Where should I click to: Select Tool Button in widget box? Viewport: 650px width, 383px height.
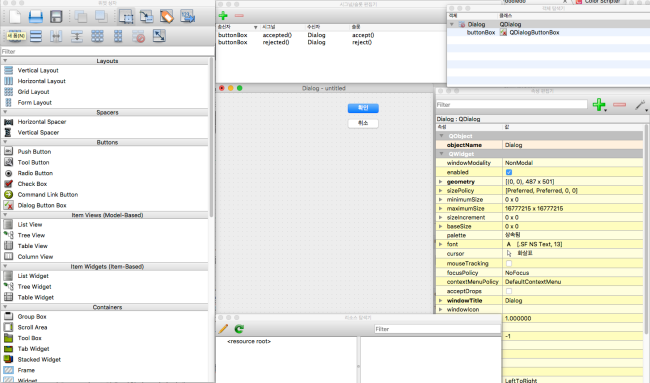coord(33,162)
